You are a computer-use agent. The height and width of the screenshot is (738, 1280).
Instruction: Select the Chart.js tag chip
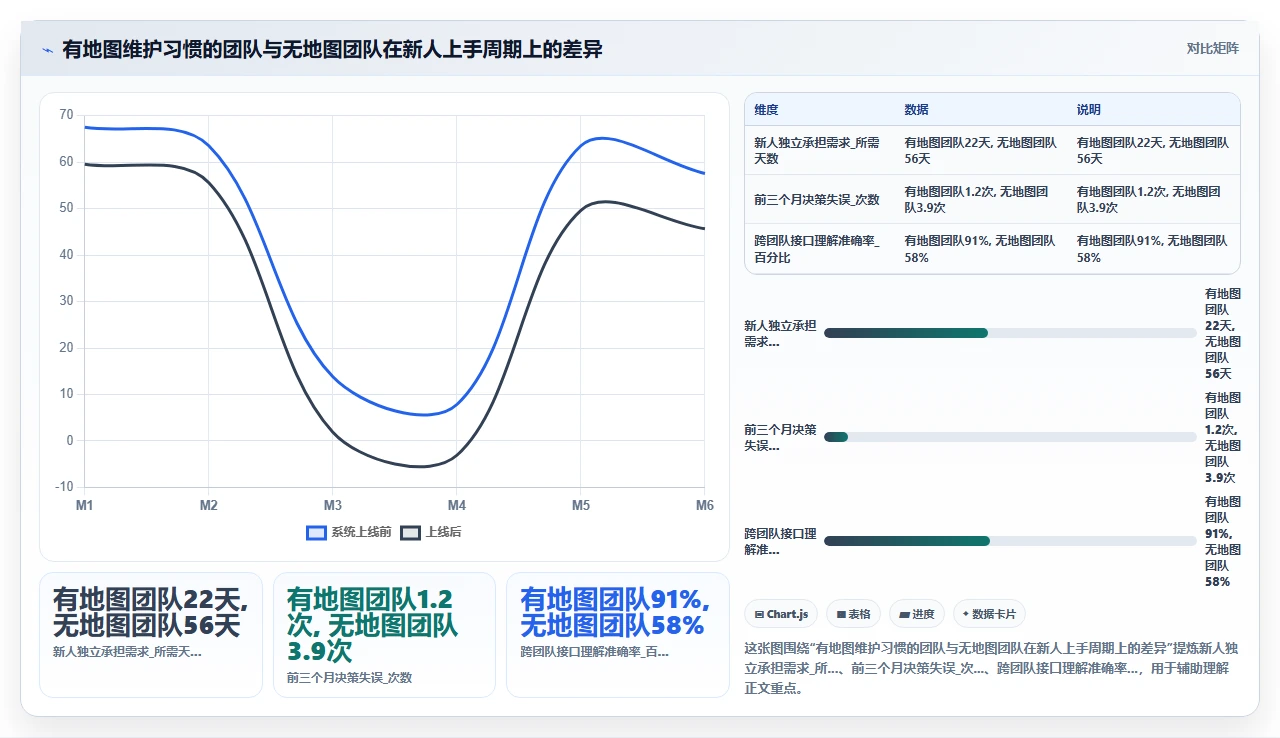782,614
